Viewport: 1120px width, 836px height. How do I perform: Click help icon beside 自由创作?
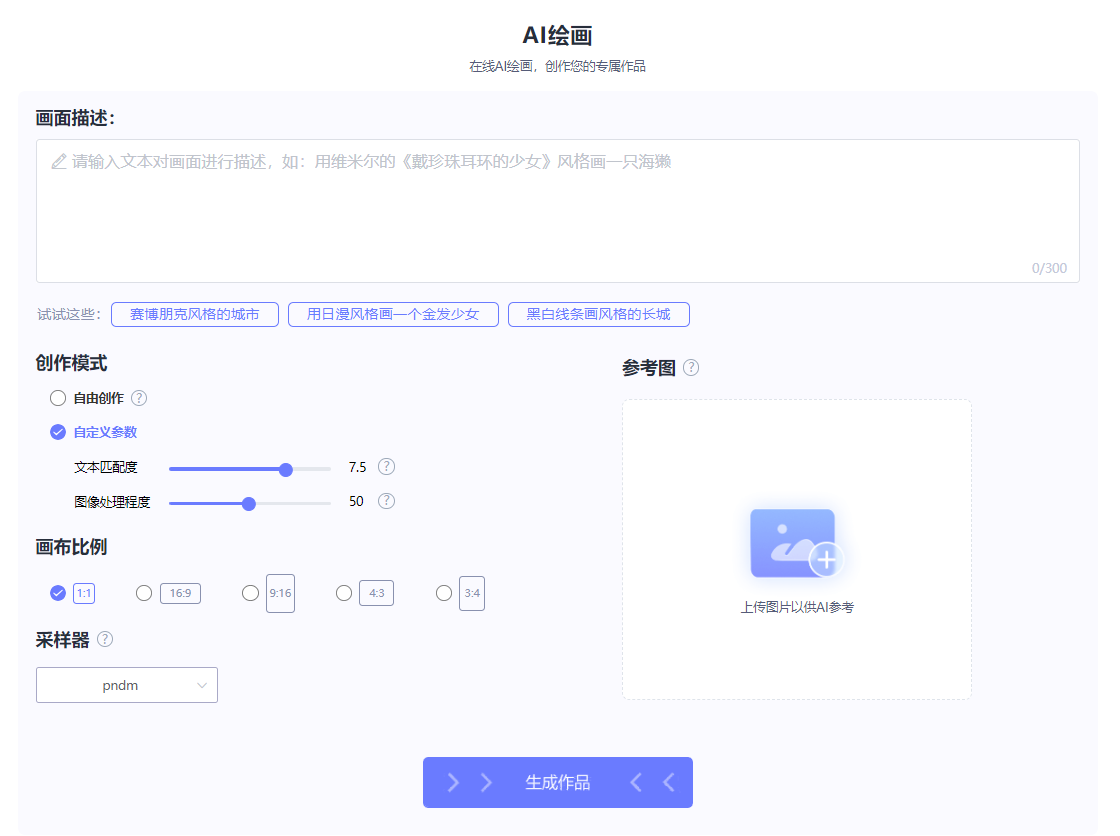[x=139, y=398]
